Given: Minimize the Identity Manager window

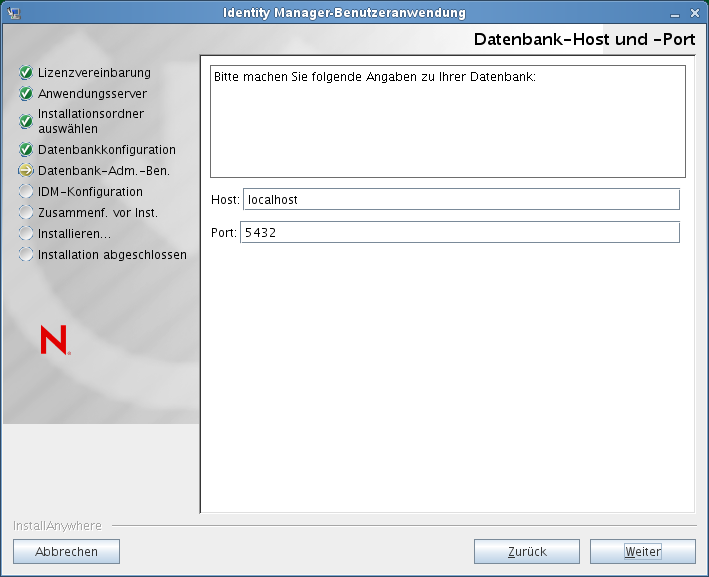Looking at the screenshot, I should (x=675, y=14).
